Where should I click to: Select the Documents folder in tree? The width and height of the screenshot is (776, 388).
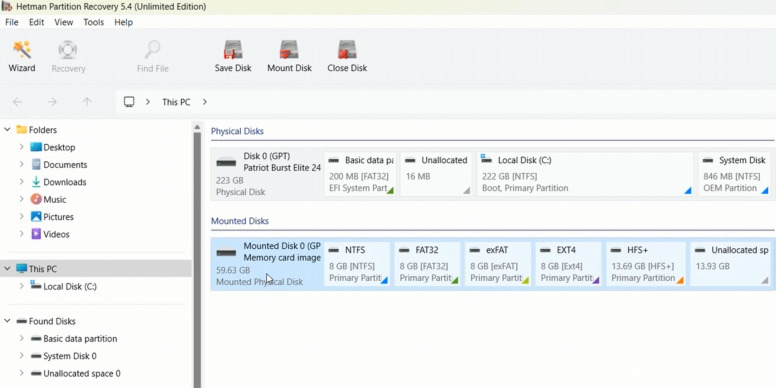tap(59, 165)
